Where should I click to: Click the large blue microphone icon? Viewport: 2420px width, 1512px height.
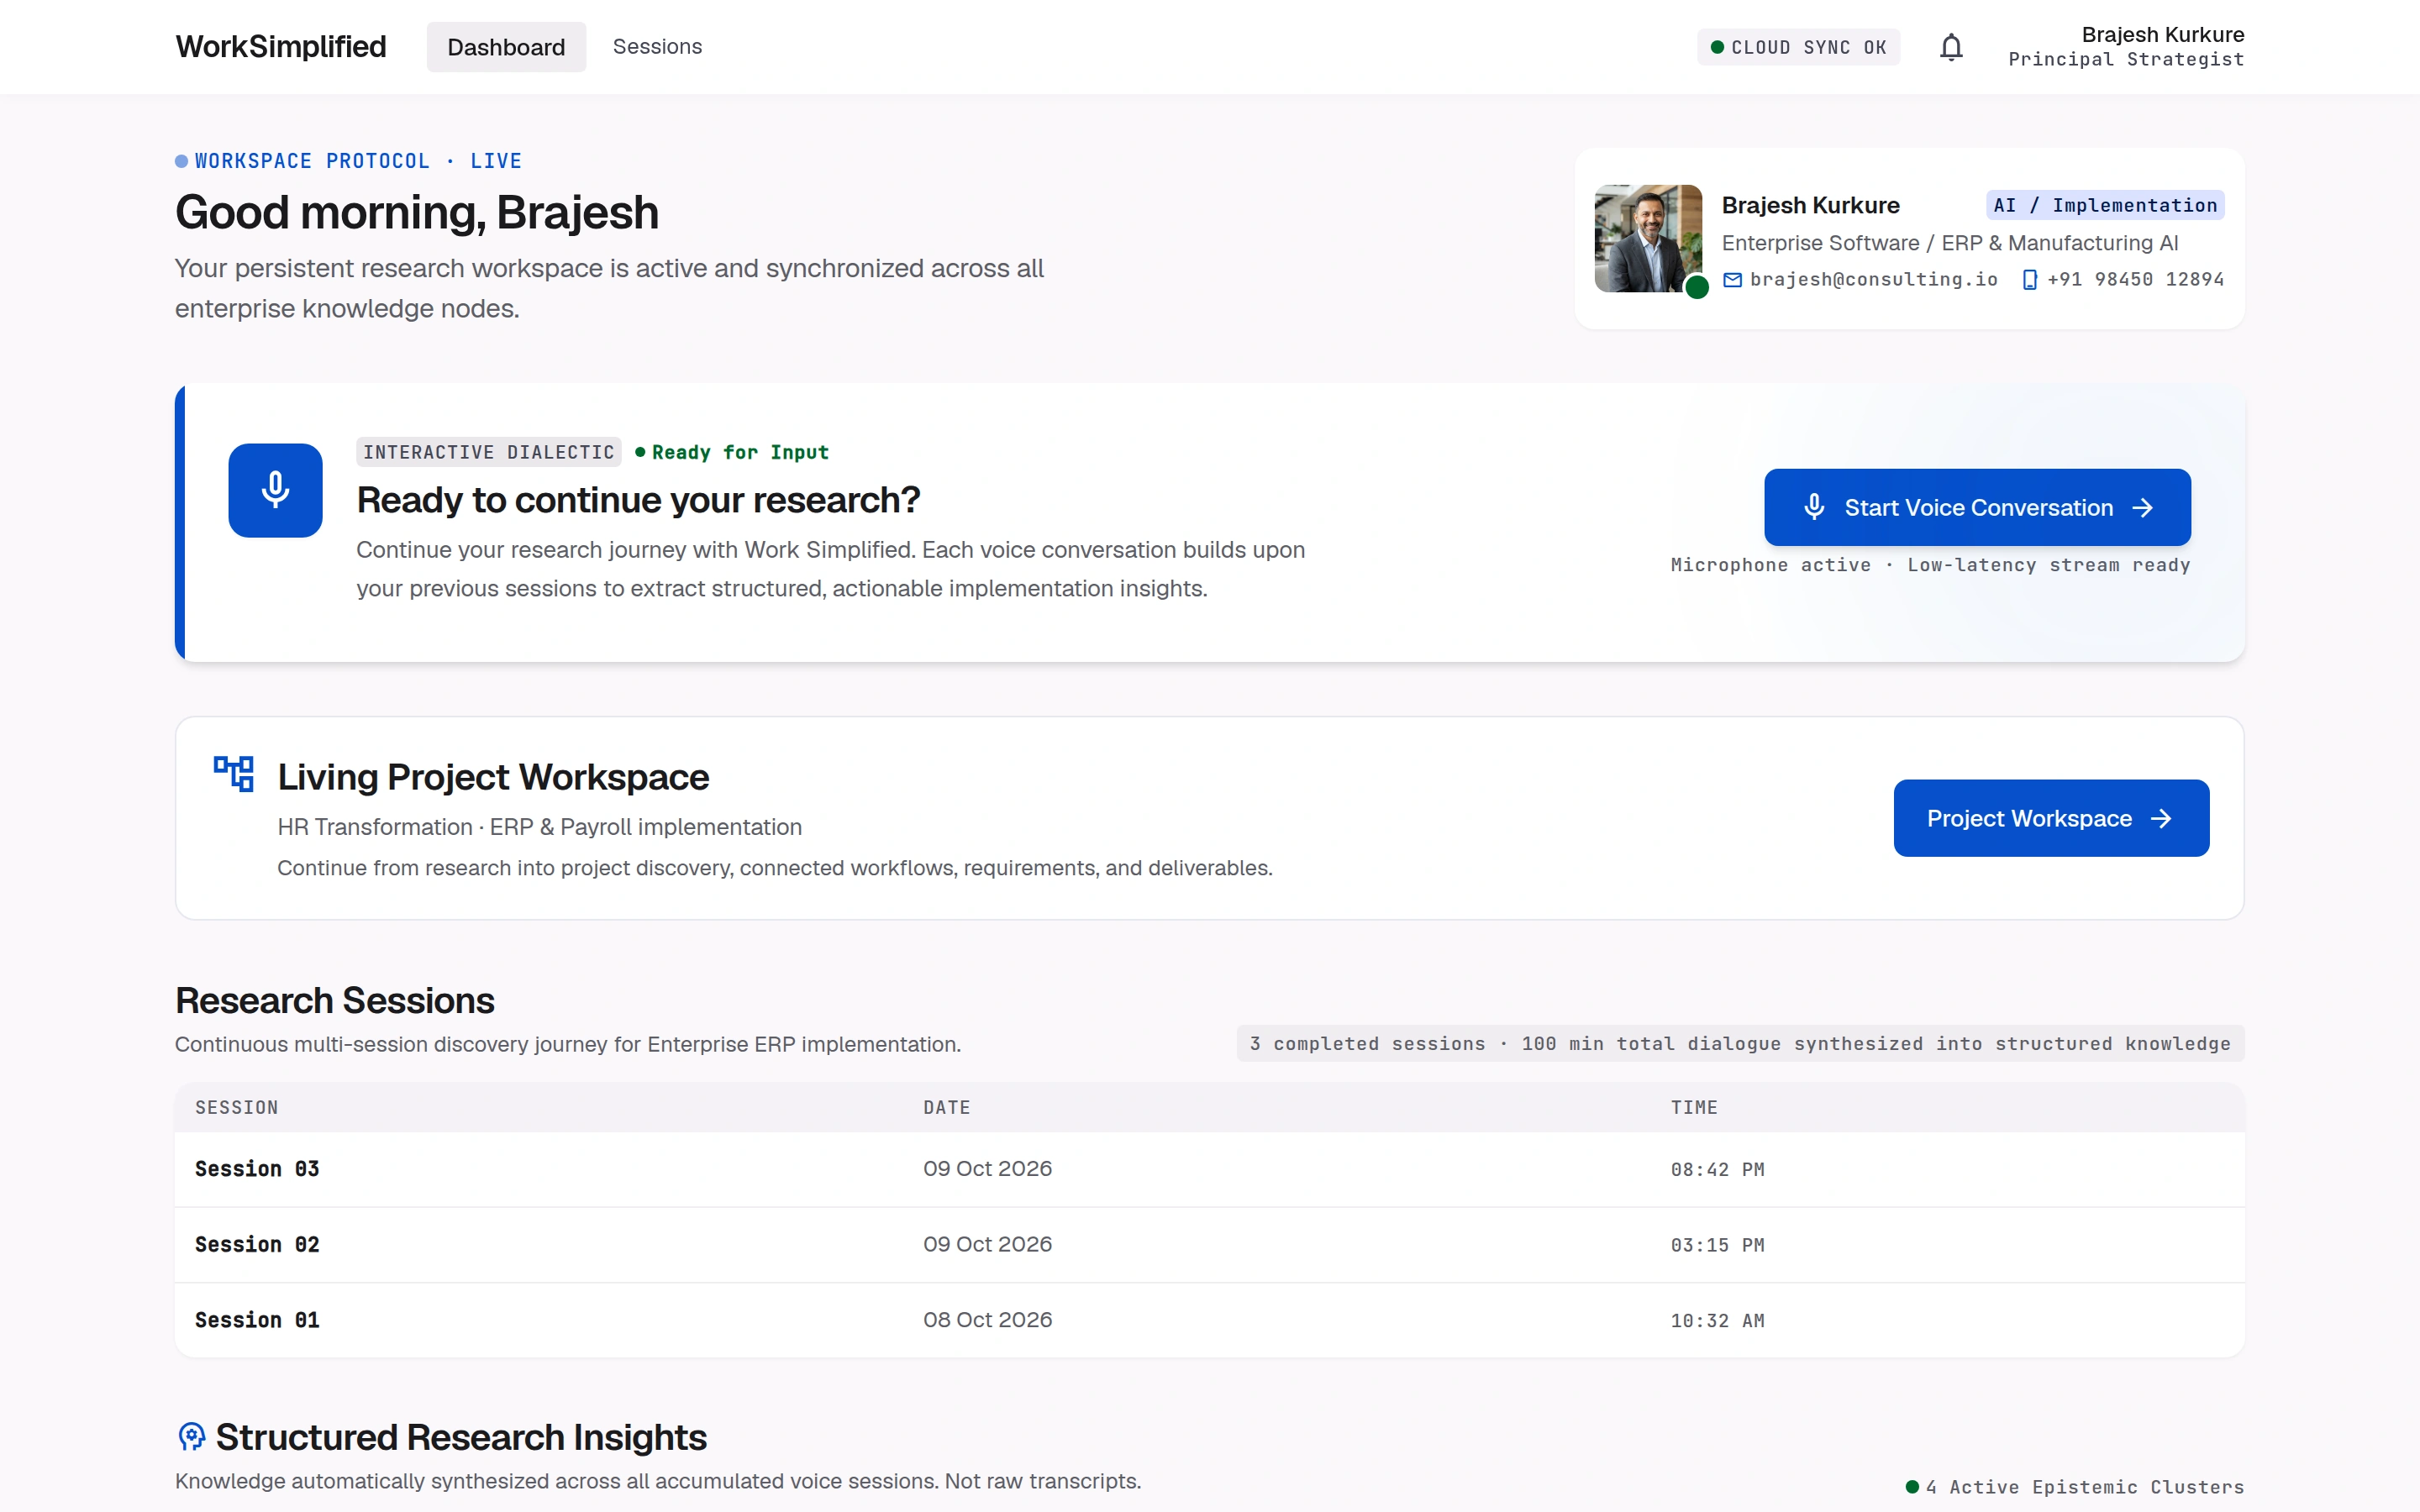coord(275,490)
